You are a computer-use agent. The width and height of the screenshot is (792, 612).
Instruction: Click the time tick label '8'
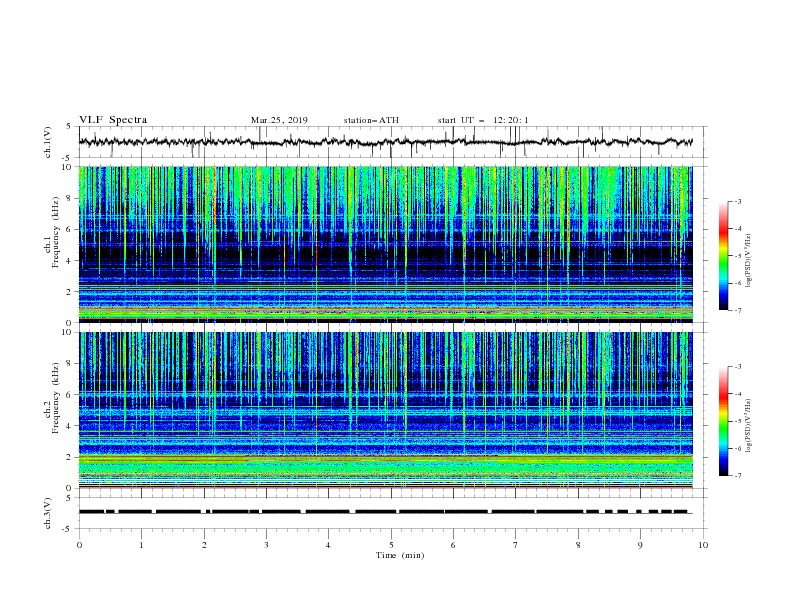(578, 545)
